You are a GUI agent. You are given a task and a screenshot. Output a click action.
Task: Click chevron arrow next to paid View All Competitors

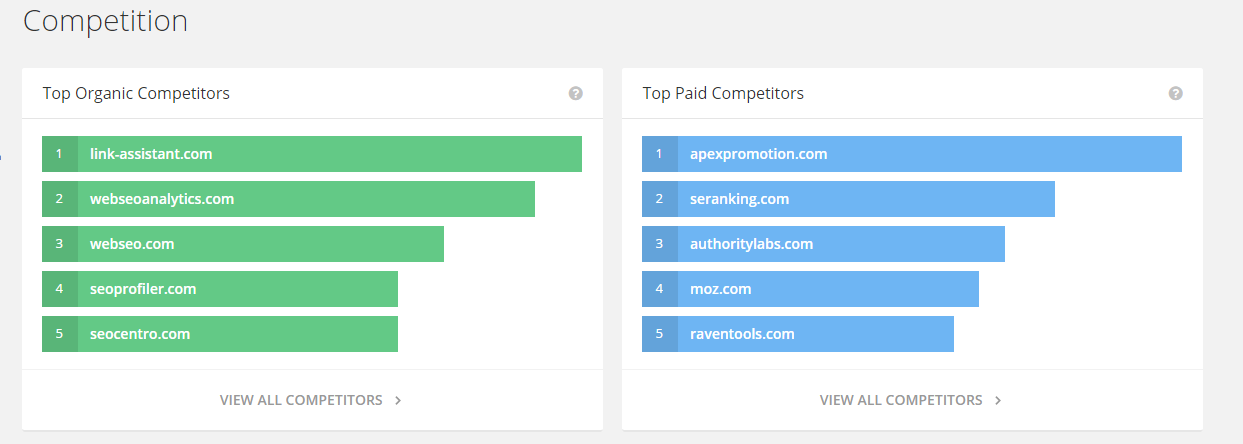click(x=998, y=401)
